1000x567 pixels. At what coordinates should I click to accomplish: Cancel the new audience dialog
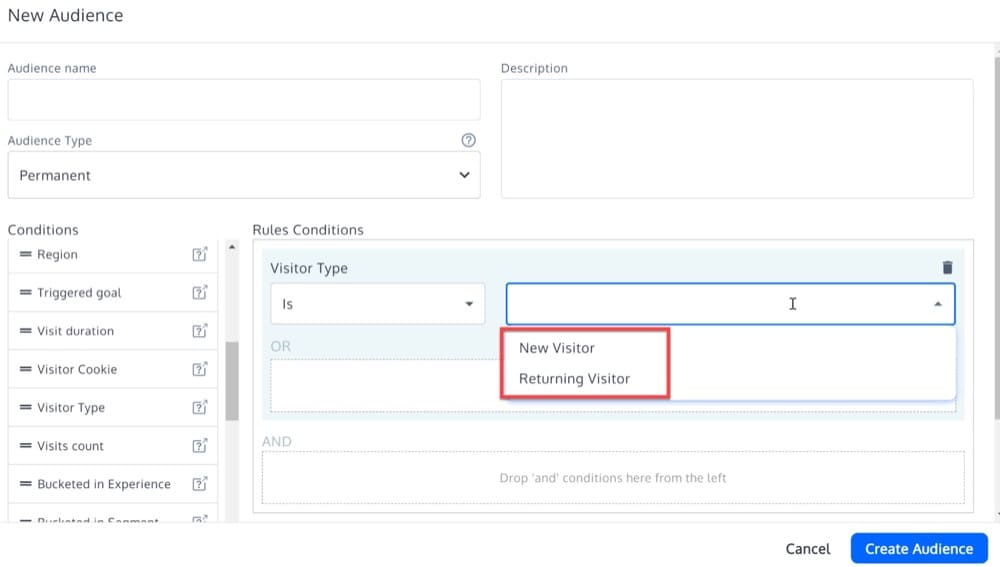807,548
